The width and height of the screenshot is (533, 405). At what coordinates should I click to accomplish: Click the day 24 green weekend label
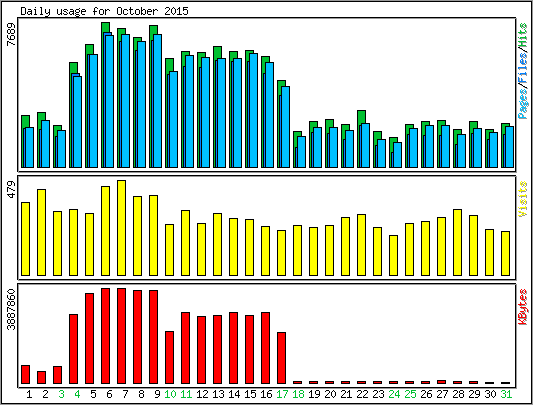pos(394,394)
